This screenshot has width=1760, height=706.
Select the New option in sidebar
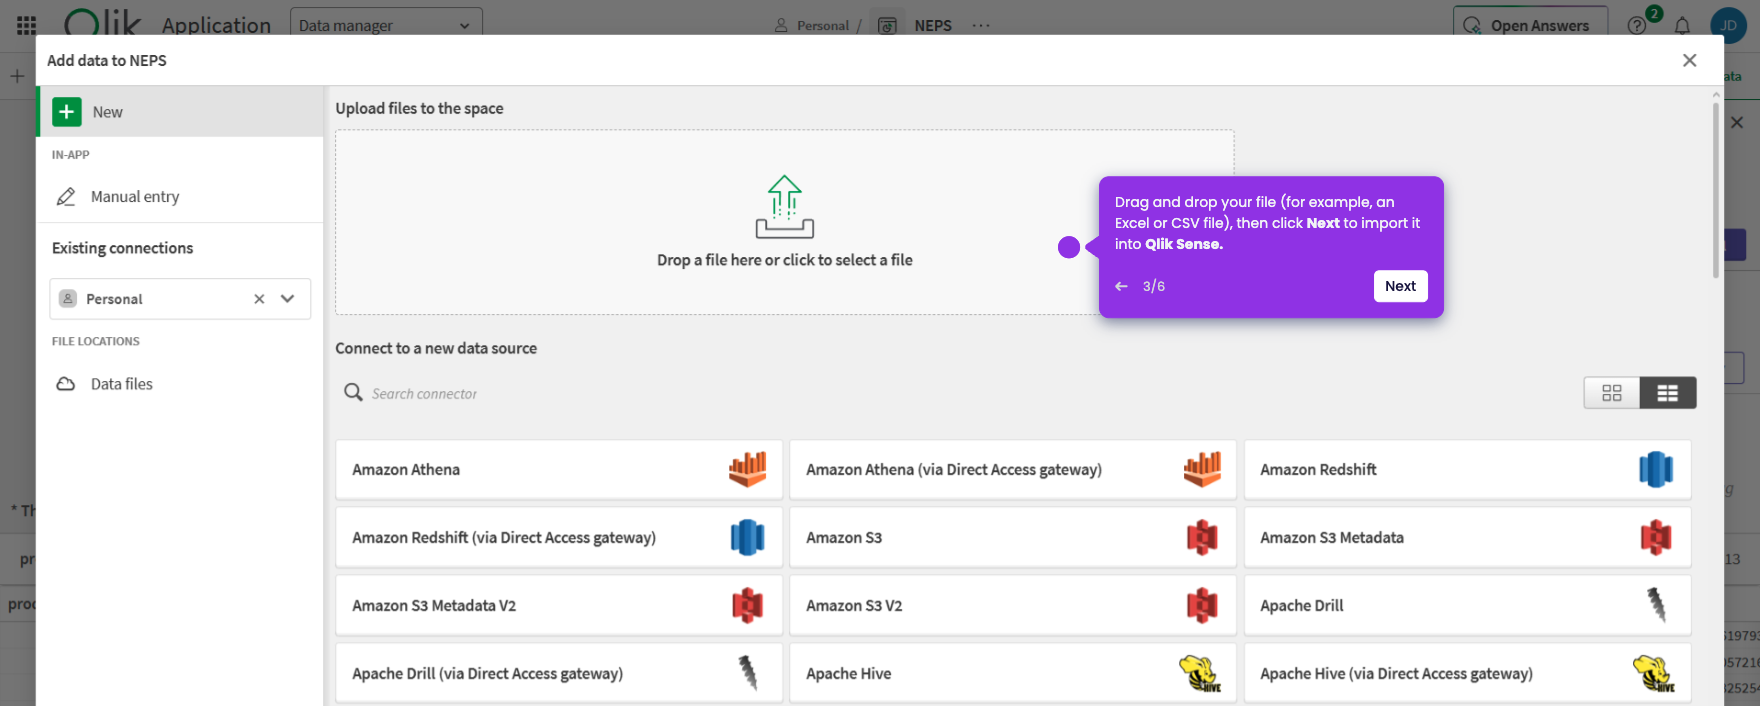point(180,111)
